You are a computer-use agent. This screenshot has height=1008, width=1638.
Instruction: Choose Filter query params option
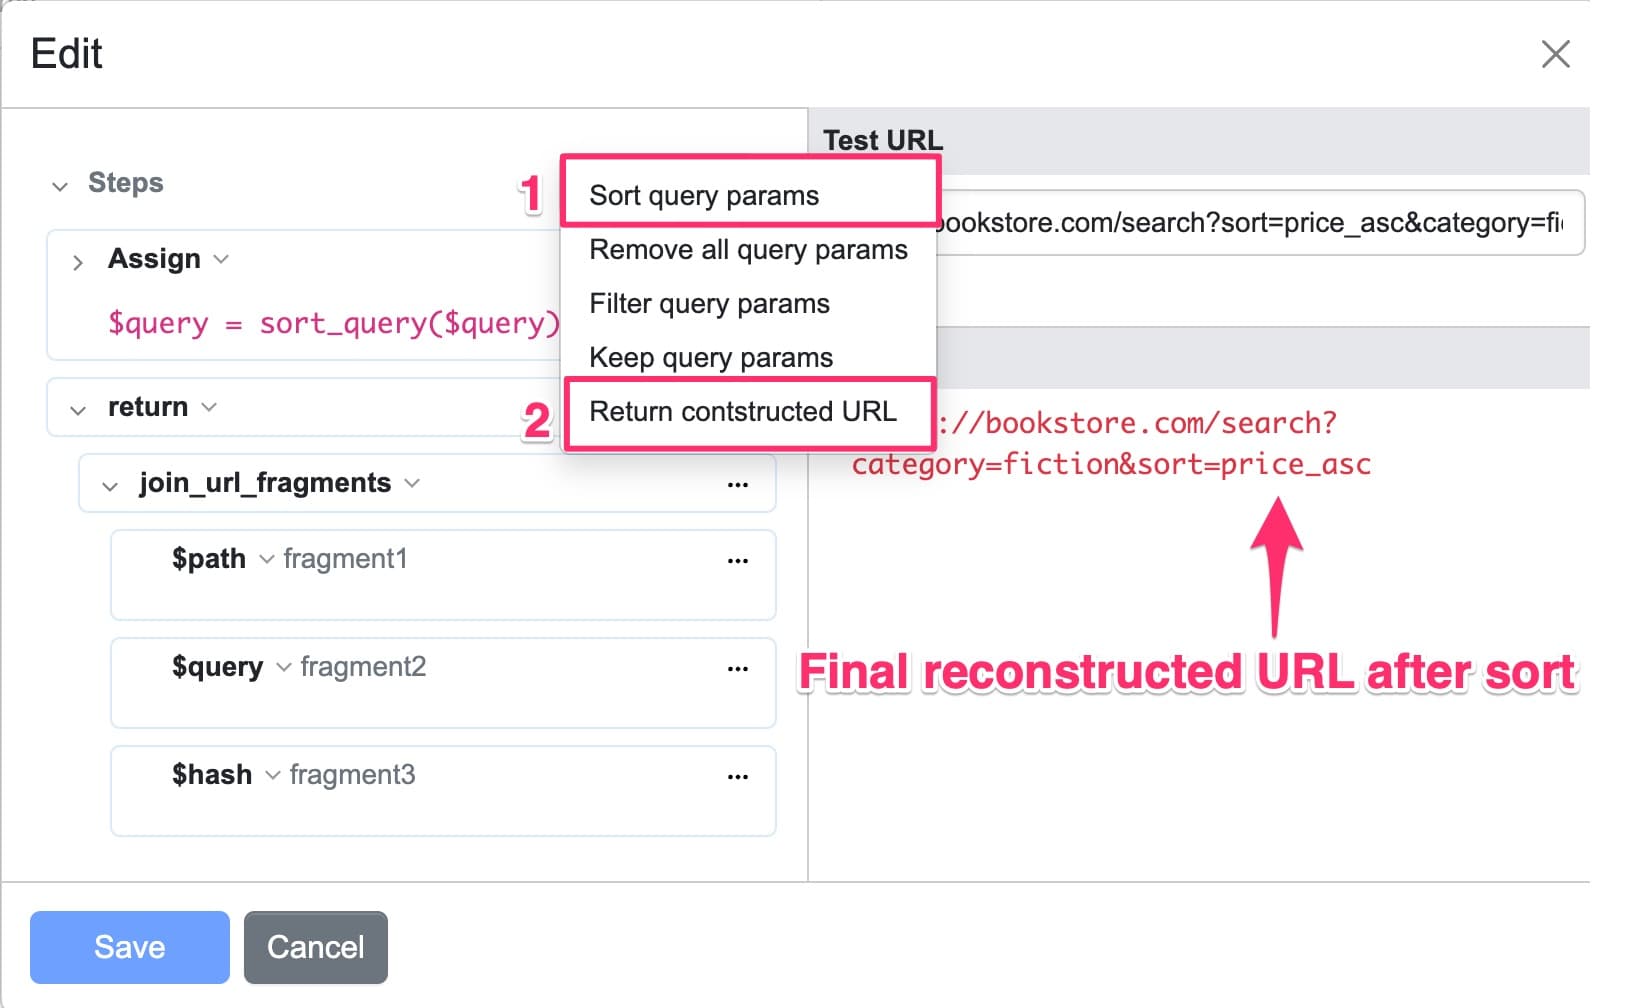pos(709,303)
